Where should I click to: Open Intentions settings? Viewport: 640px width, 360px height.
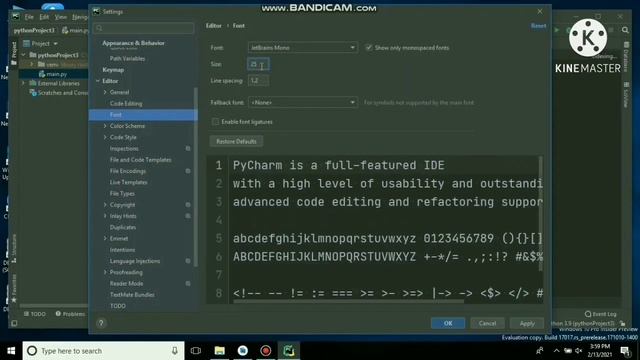pos(122,249)
